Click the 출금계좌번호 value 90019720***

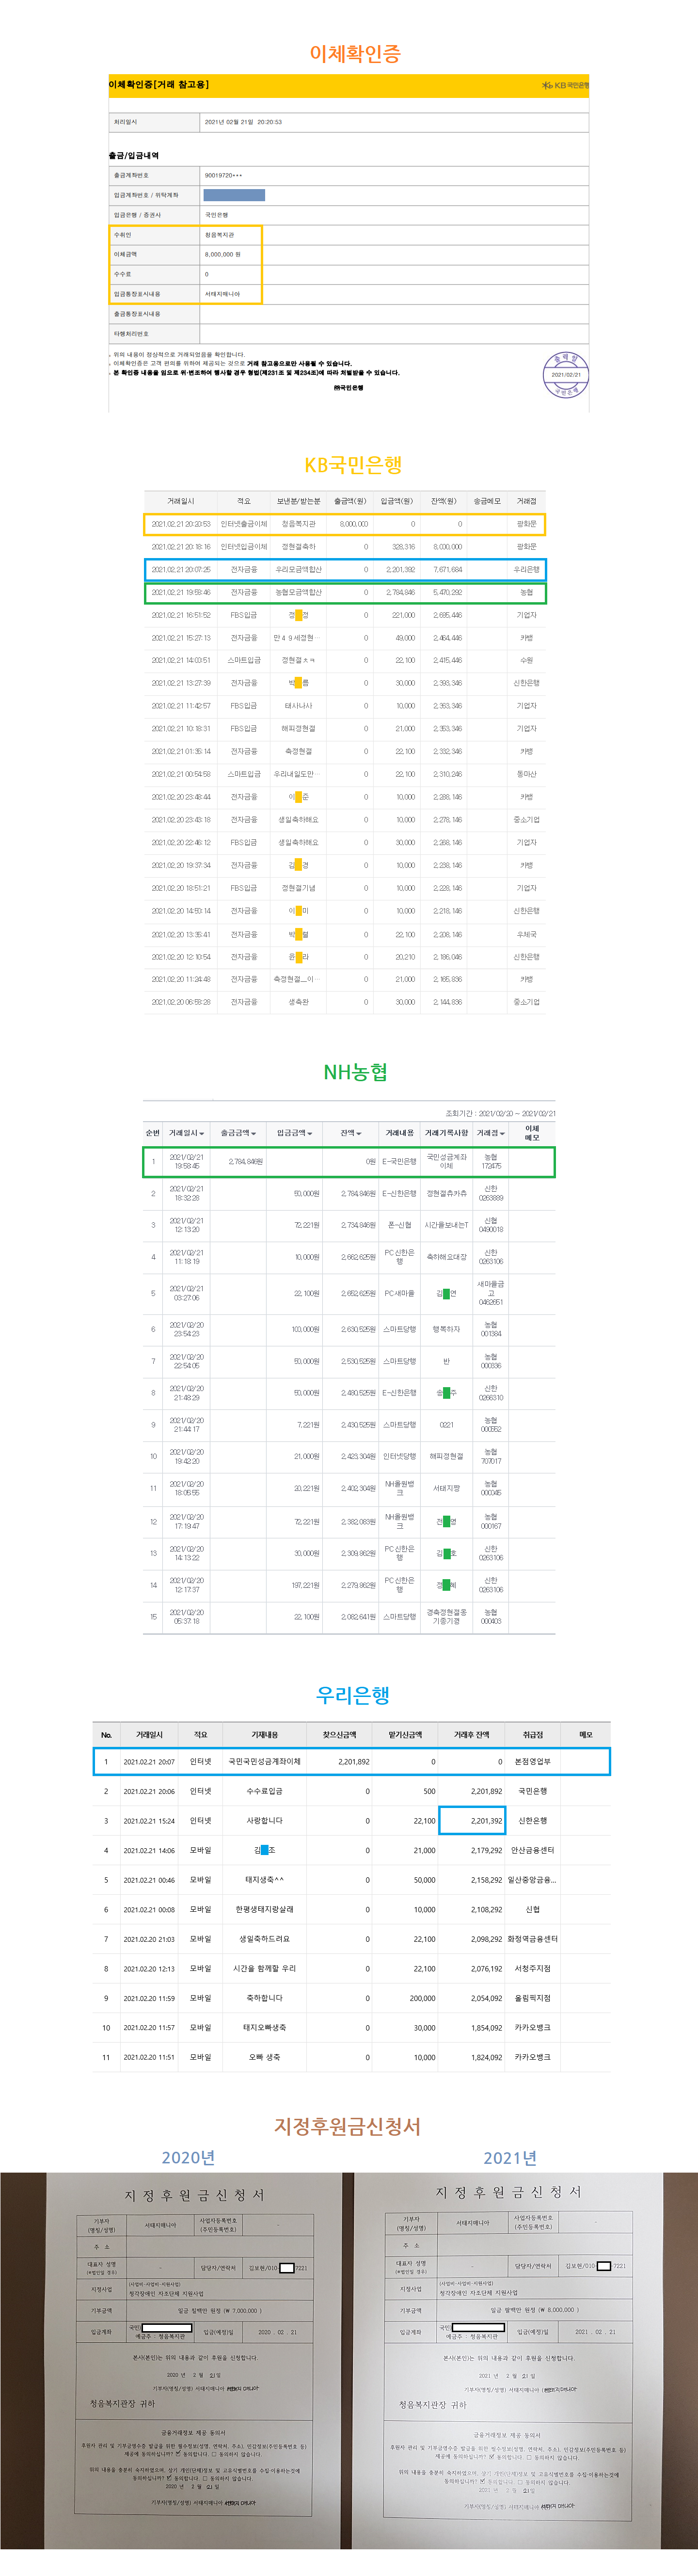pos(223,175)
